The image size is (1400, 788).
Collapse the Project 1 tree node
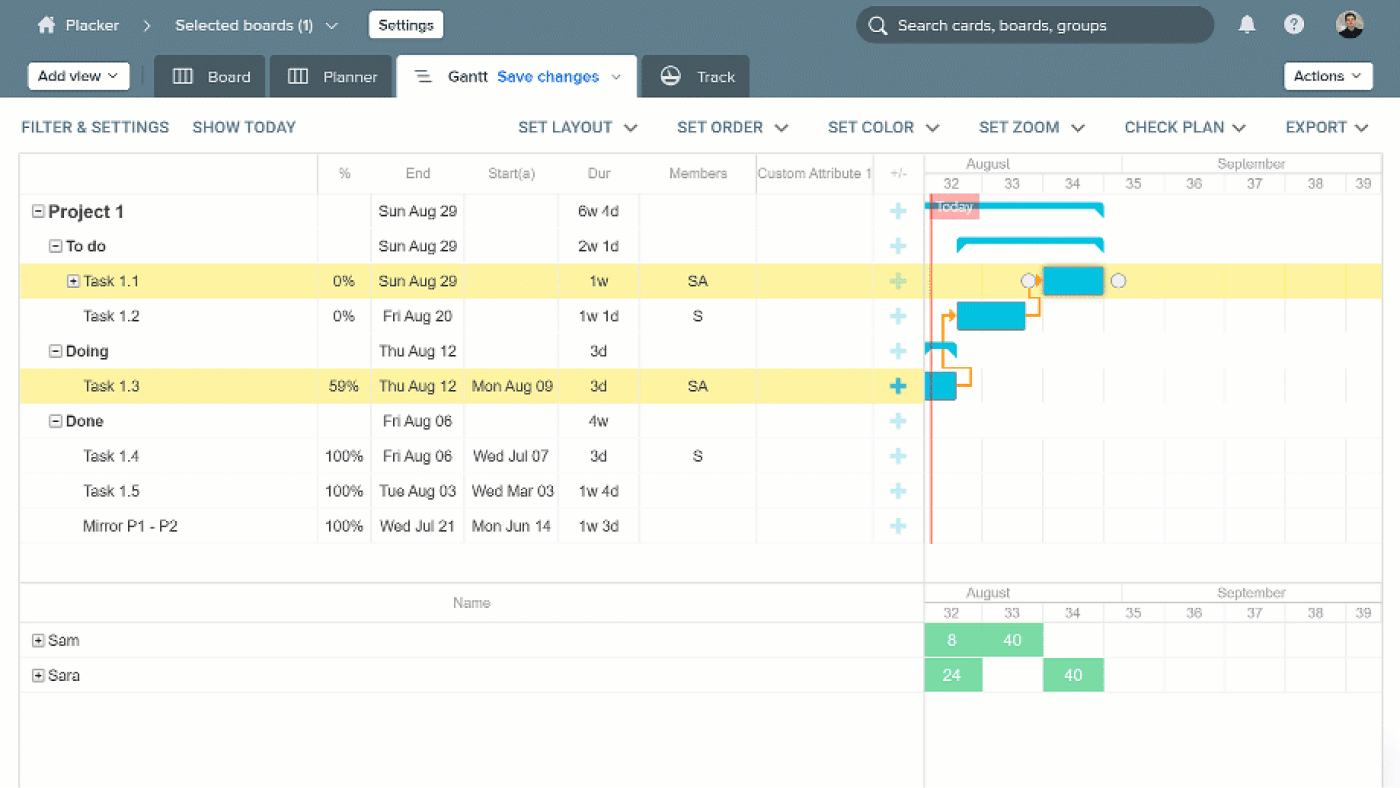click(x=38, y=212)
